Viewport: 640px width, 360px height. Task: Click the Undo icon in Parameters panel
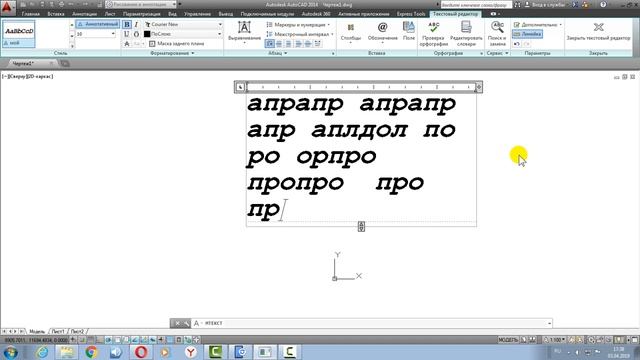(517, 44)
